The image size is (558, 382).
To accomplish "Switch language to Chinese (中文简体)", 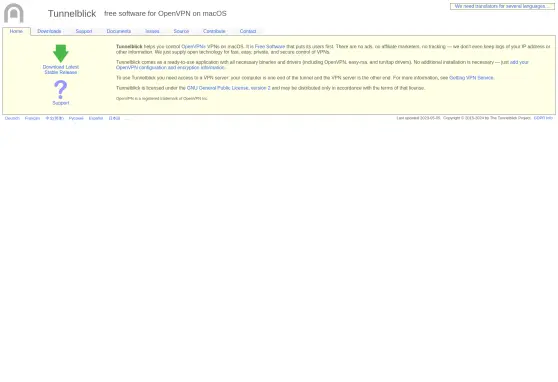I will [54, 118].
